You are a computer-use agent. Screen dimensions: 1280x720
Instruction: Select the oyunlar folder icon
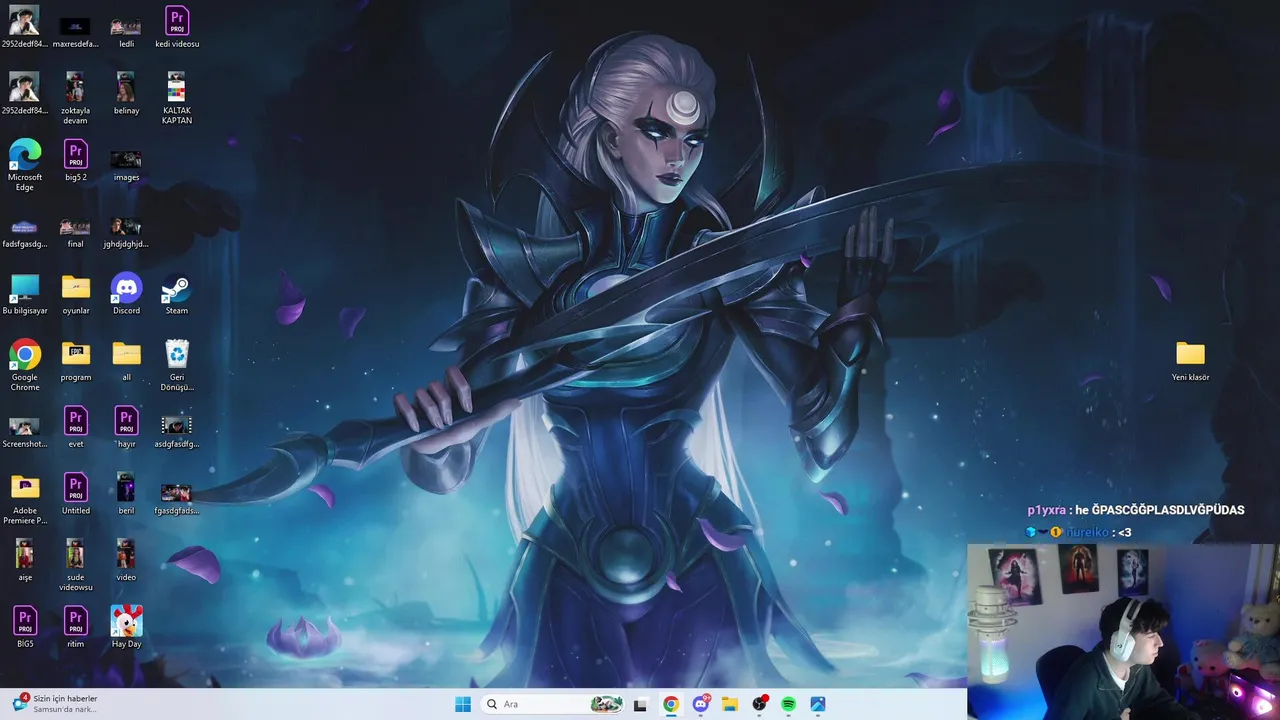click(75, 294)
